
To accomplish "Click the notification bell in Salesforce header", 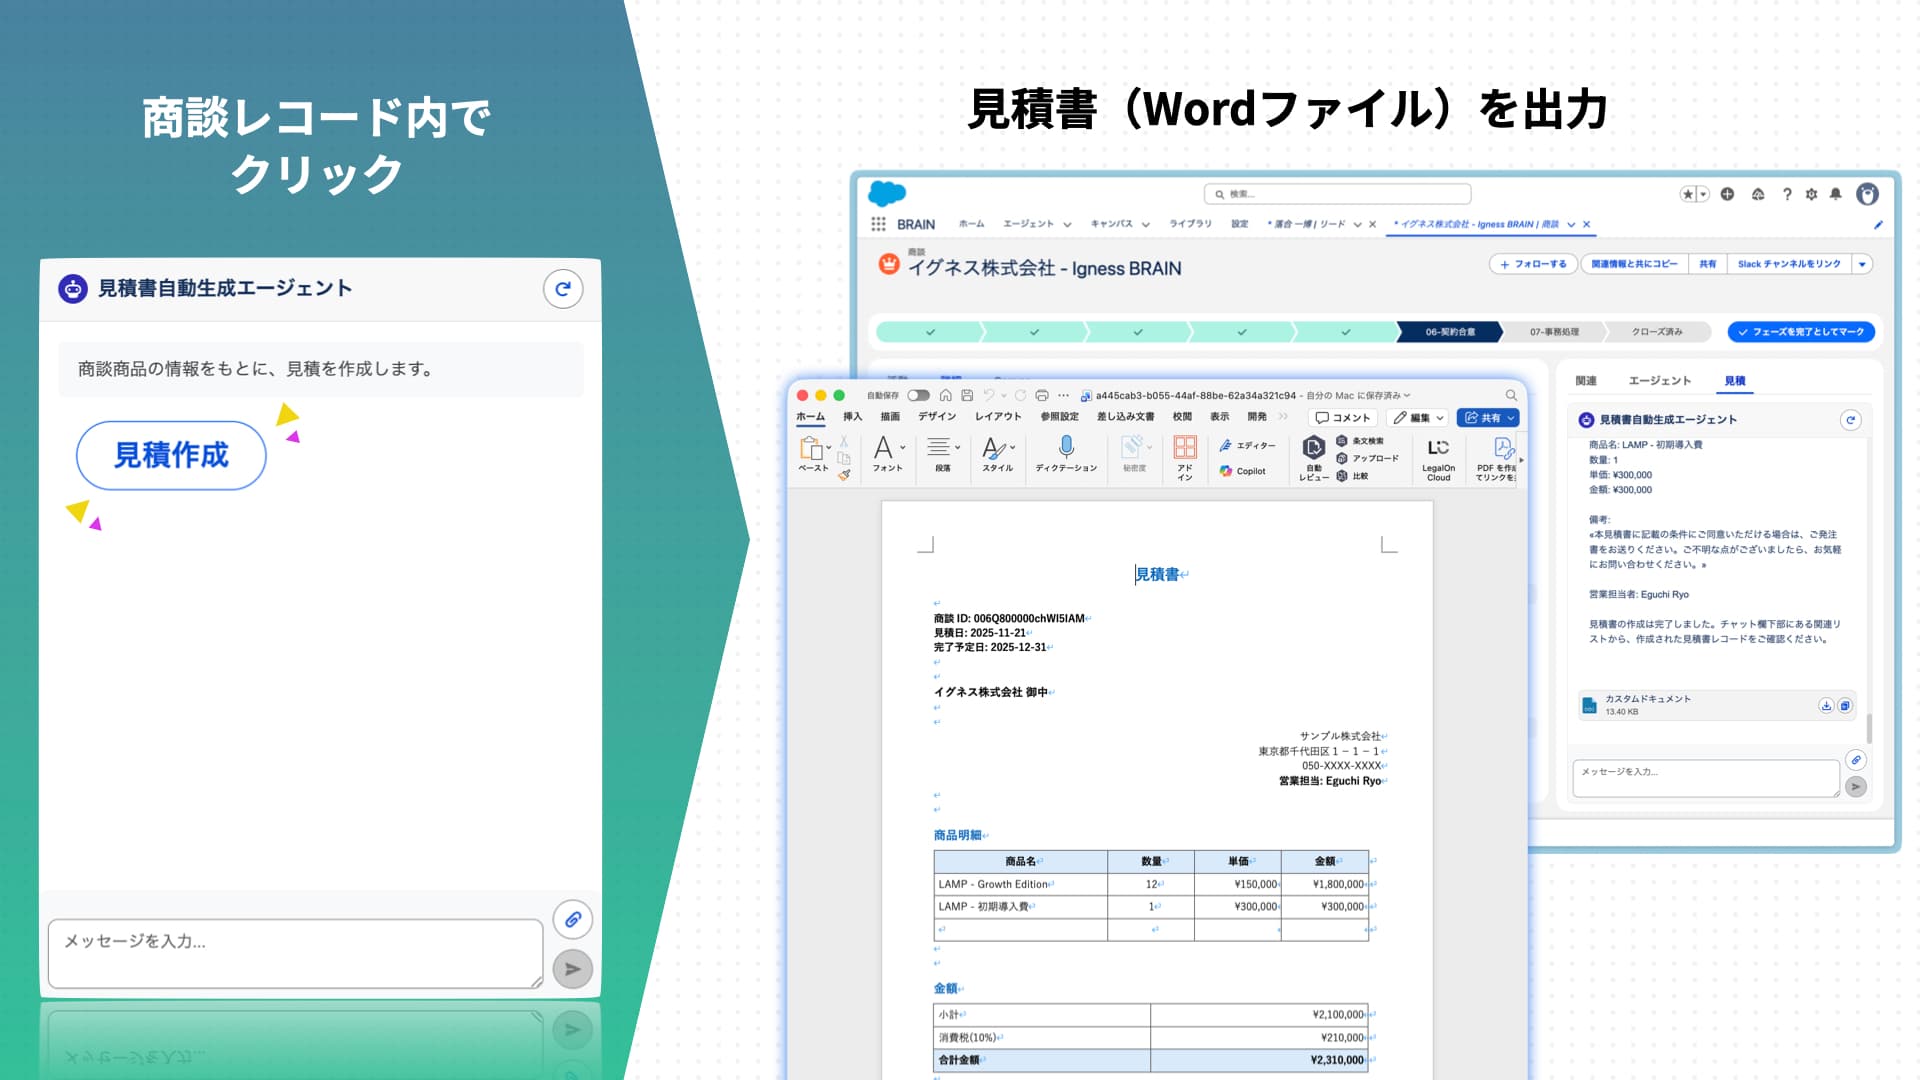I will [x=1835, y=194].
